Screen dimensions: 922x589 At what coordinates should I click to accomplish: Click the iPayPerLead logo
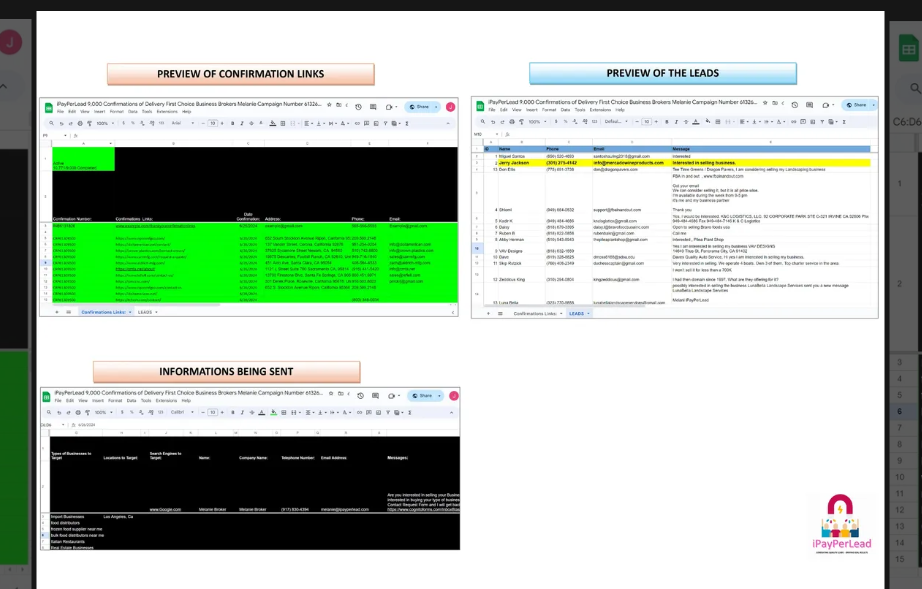[x=841, y=524]
